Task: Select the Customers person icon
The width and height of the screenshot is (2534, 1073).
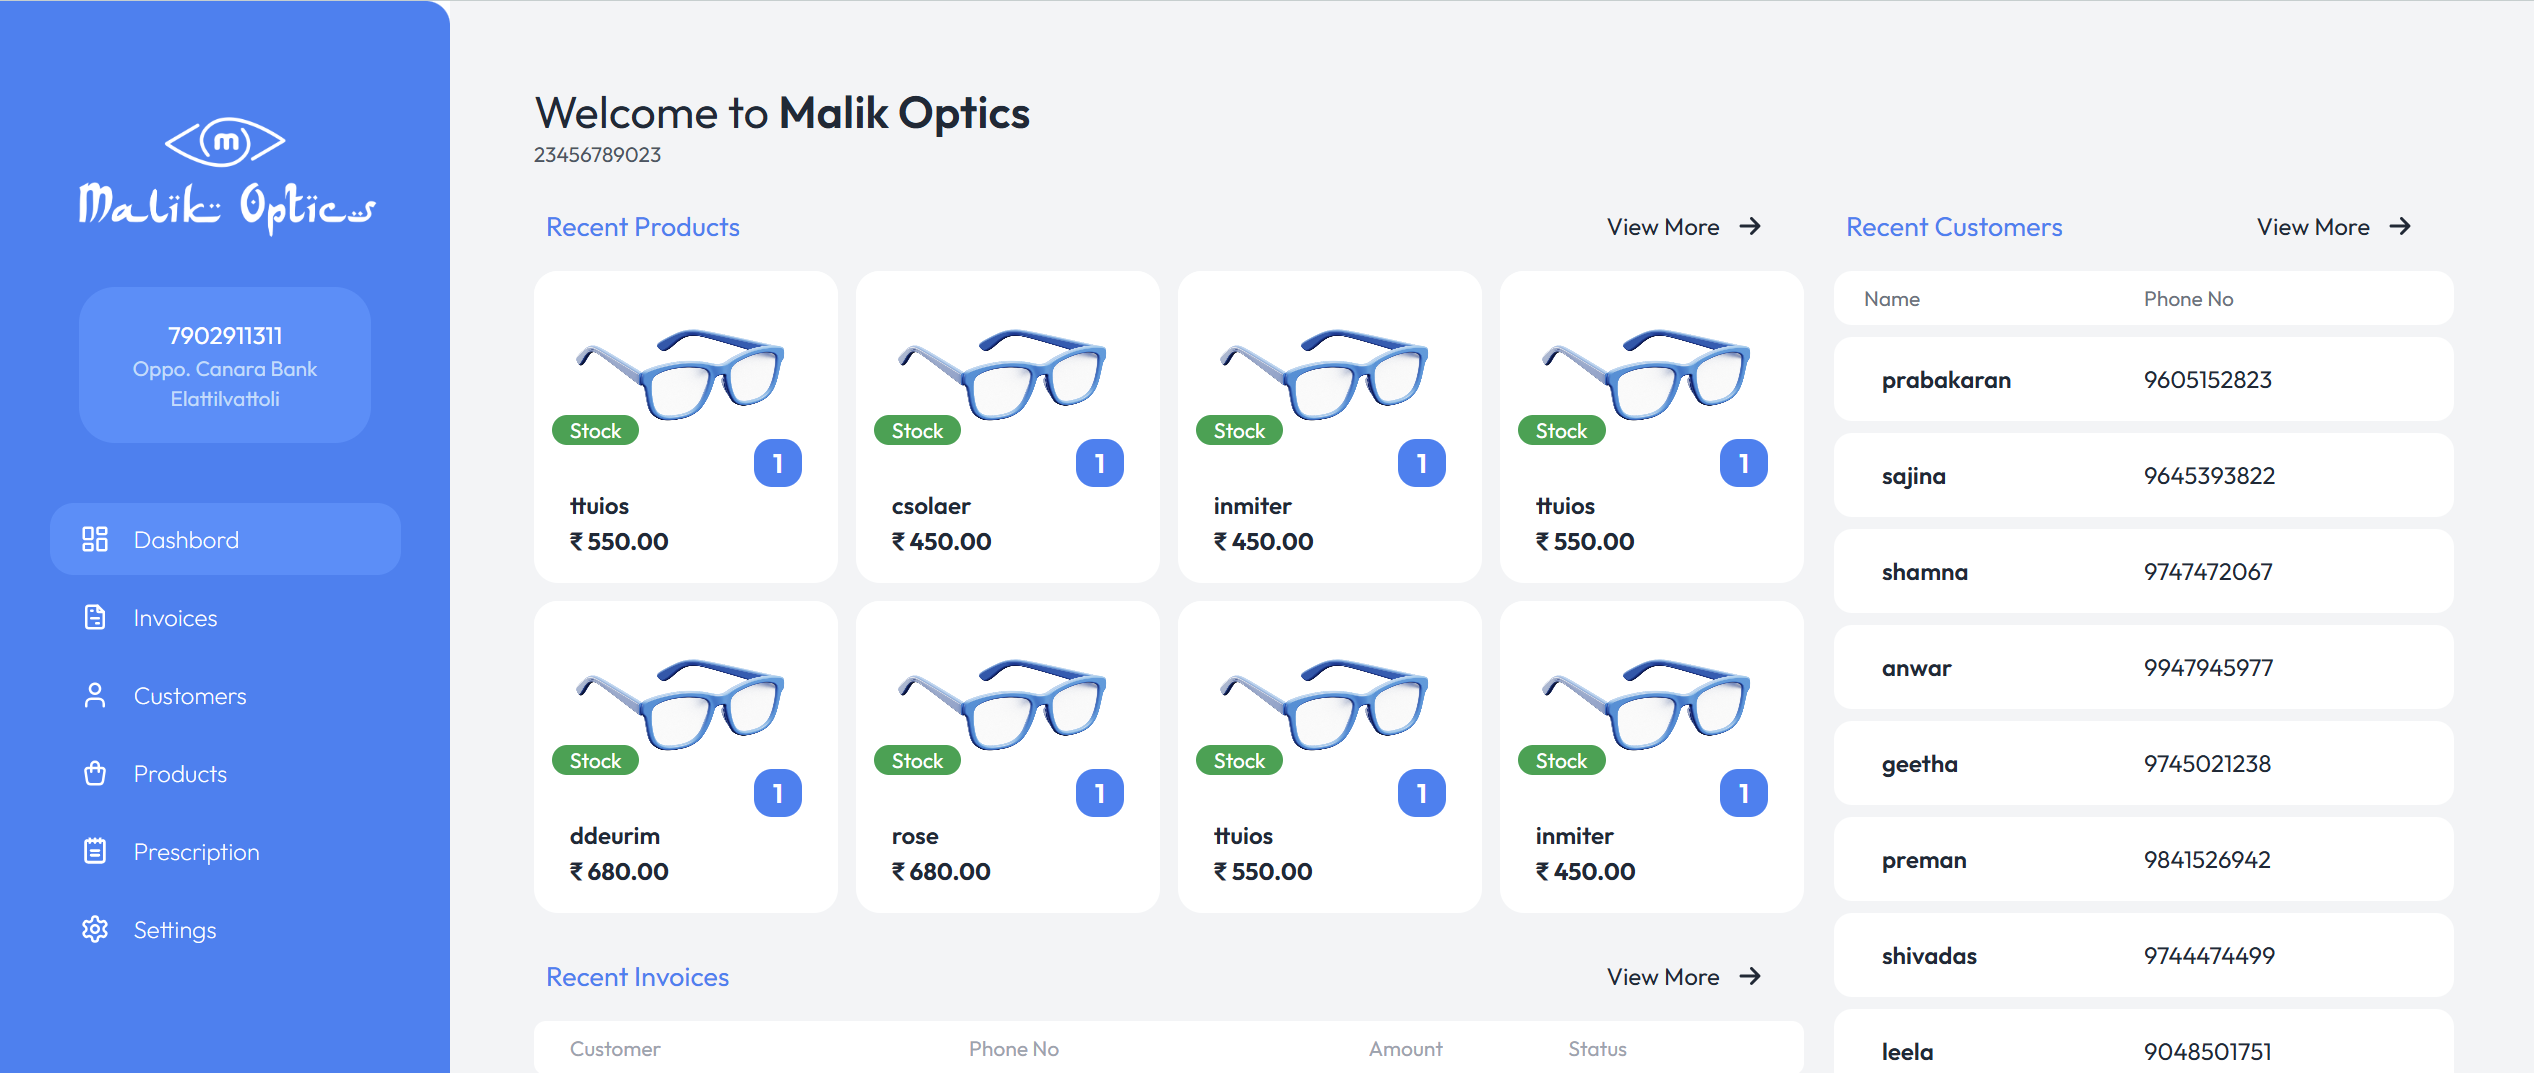Action: pyautogui.click(x=95, y=696)
